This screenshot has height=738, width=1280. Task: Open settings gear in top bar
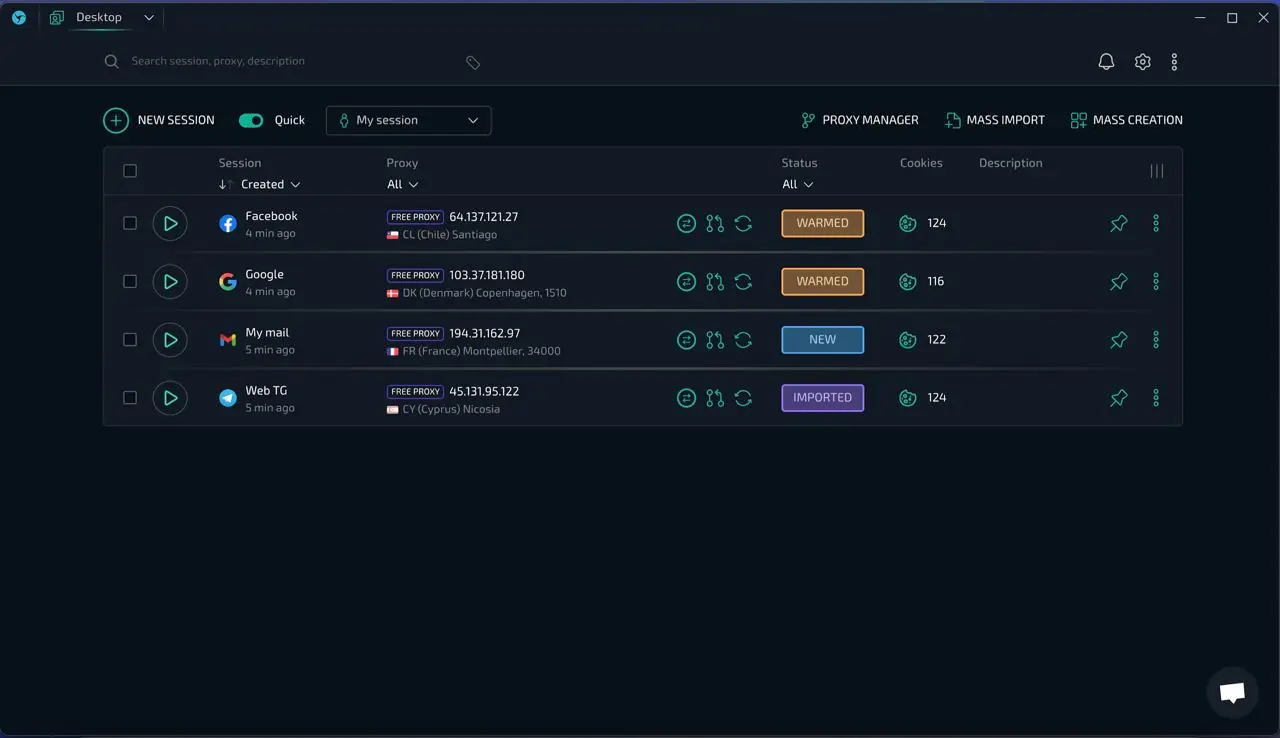1143,62
